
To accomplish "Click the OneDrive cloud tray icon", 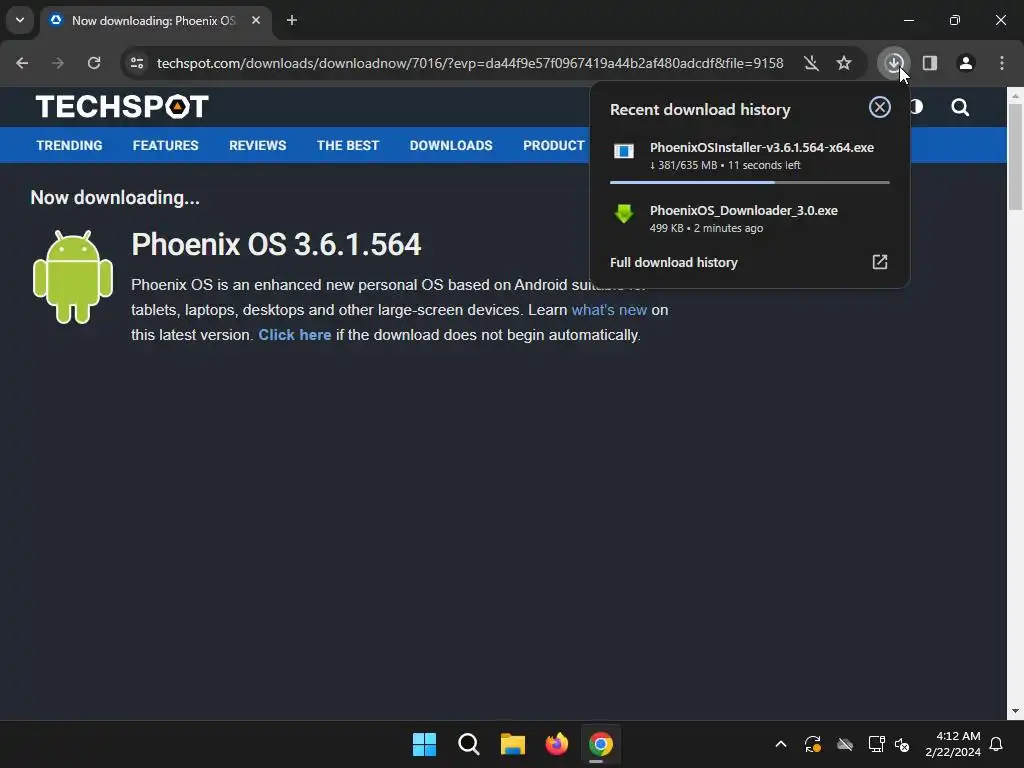I will pos(844,744).
